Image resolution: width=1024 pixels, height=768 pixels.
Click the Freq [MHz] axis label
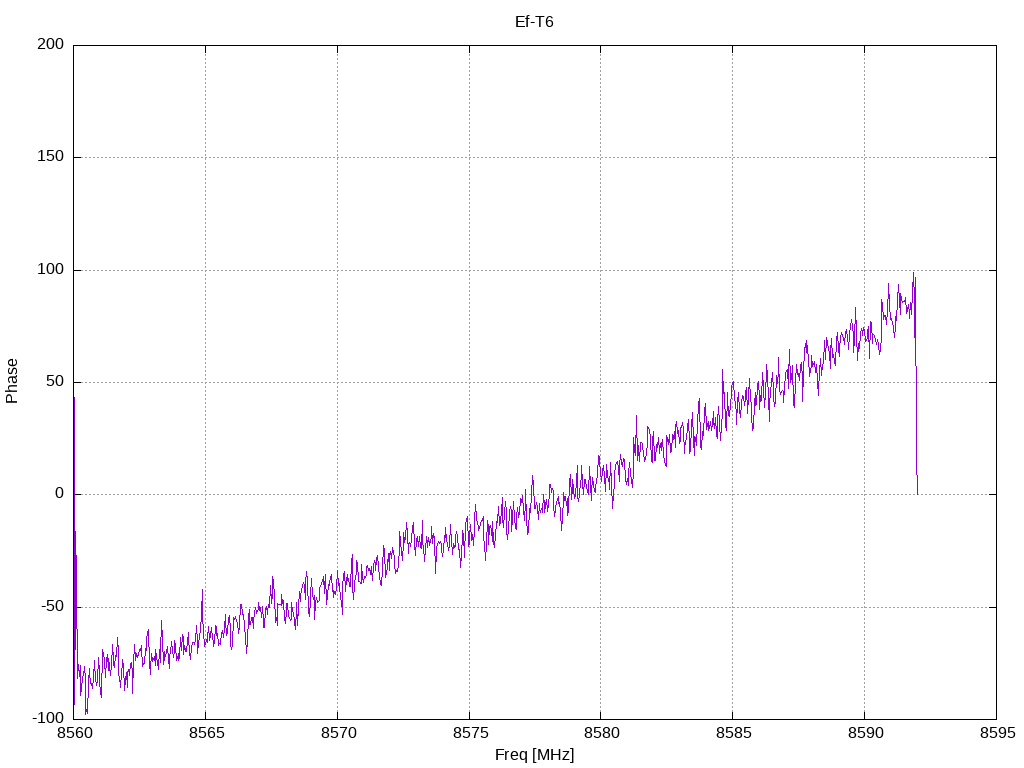[x=534, y=755]
